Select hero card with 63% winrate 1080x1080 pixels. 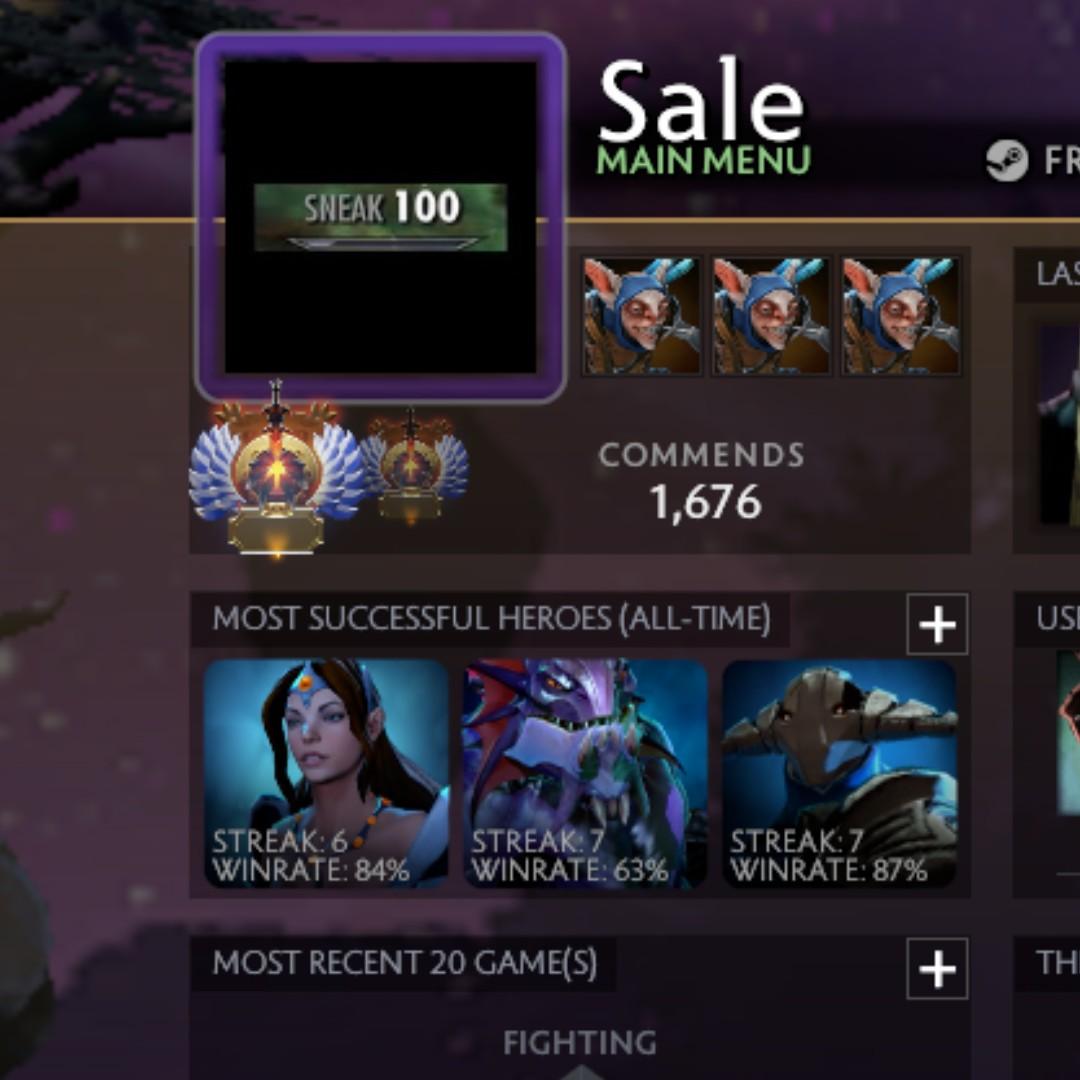[x=585, y=773]
